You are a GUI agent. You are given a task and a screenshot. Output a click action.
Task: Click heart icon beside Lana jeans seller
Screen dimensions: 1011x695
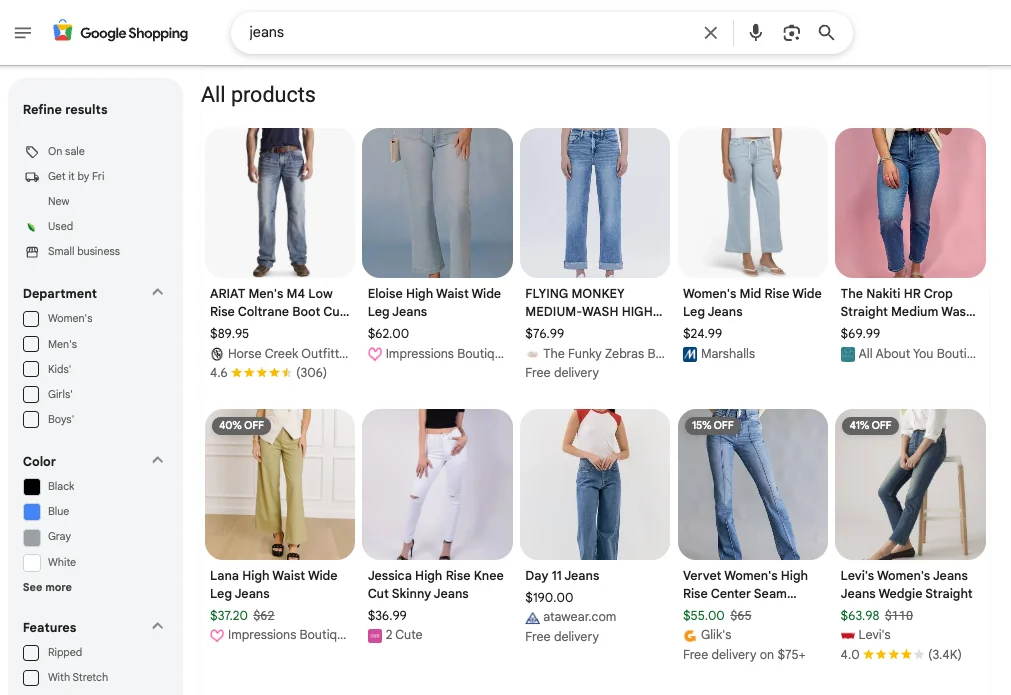click(217, 635)
